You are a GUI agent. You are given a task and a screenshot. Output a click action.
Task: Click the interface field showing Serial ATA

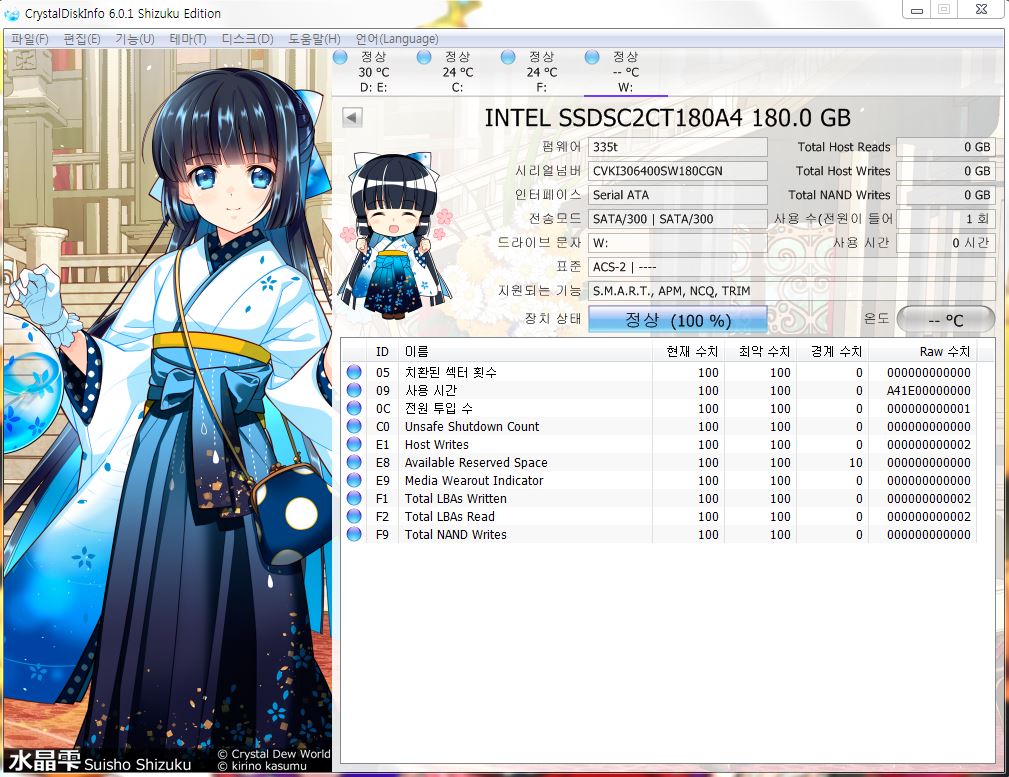tap(678, 194)
